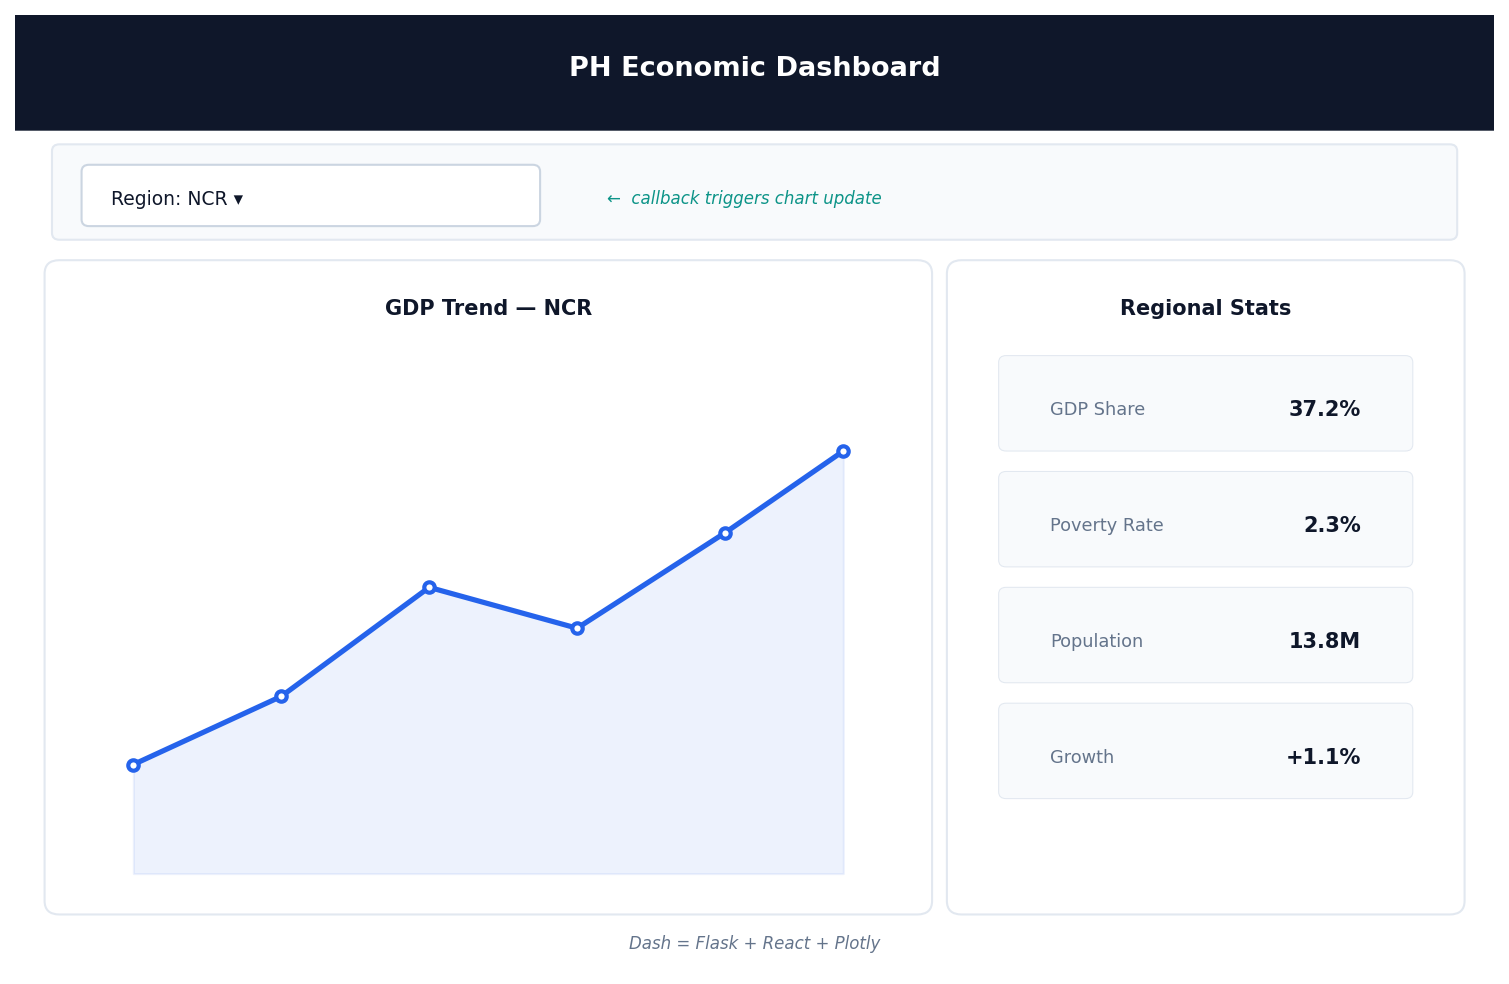Select the GDP Share stat card
Viewport: 1509px width, 984px height.
click(x=1205, y=403)
